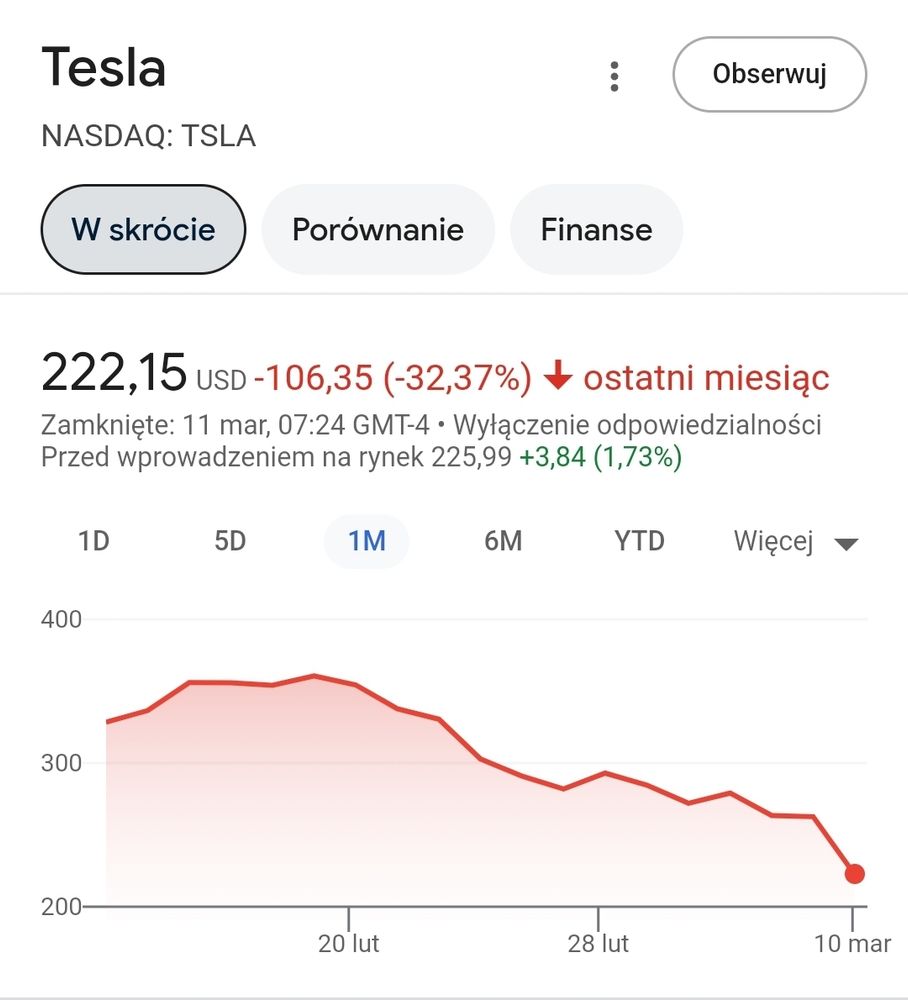This screenshot has width=908, height=1000.
Task: Click the Więcej dropdown arrow
Action: [846, 544]
